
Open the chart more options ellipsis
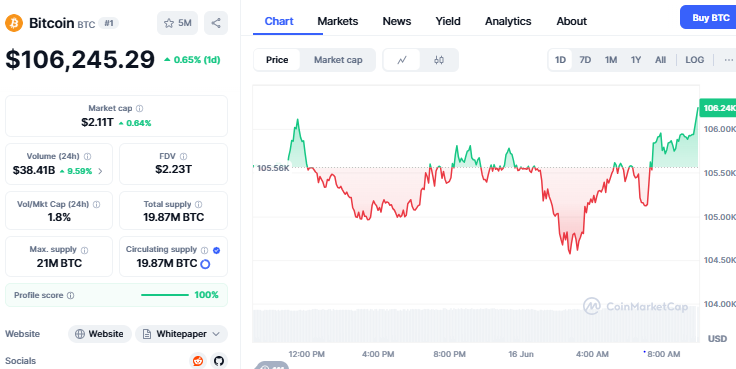[x=728, y=60]
